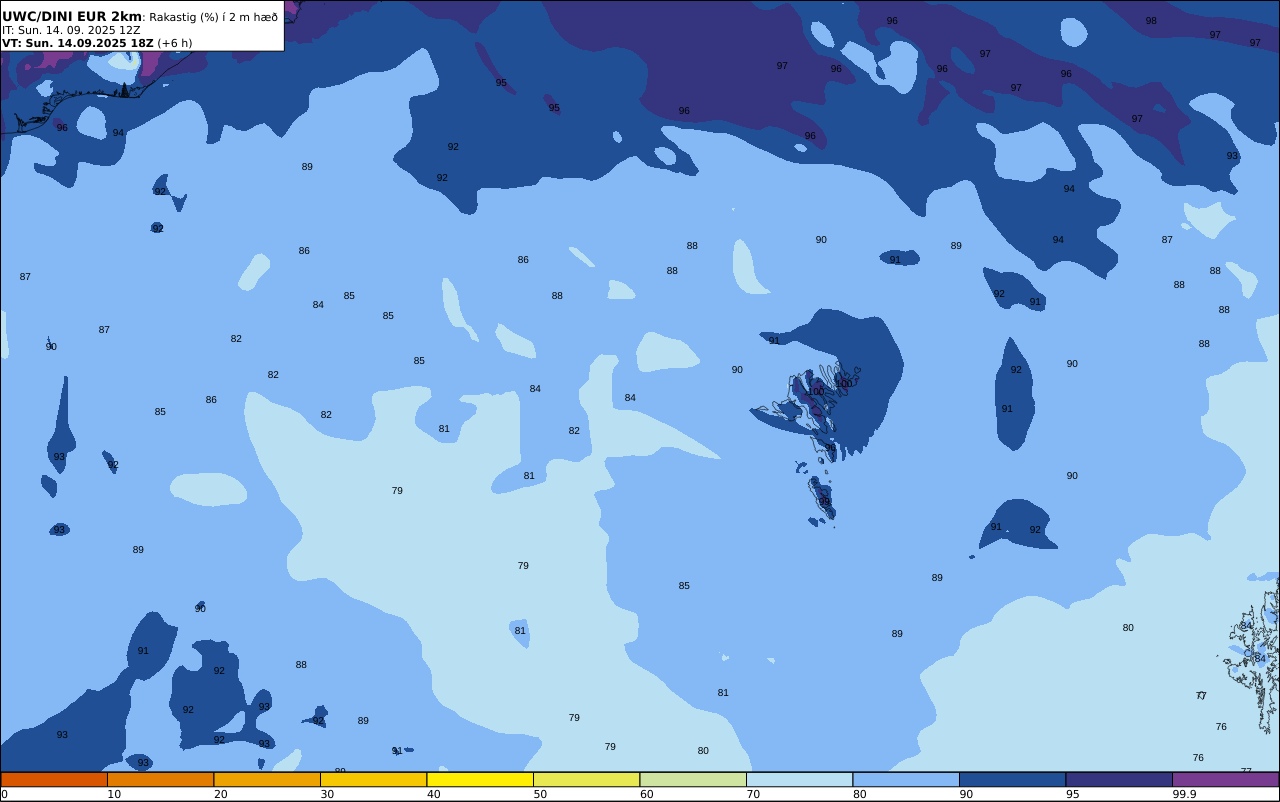Click the 'Rakastig (%) í 2 m hæð' caption

click(214, 17)
